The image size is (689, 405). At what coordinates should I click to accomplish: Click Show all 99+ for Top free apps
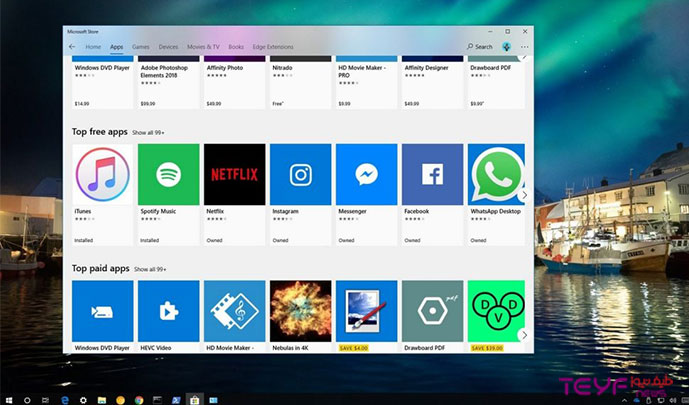point(148,133)
